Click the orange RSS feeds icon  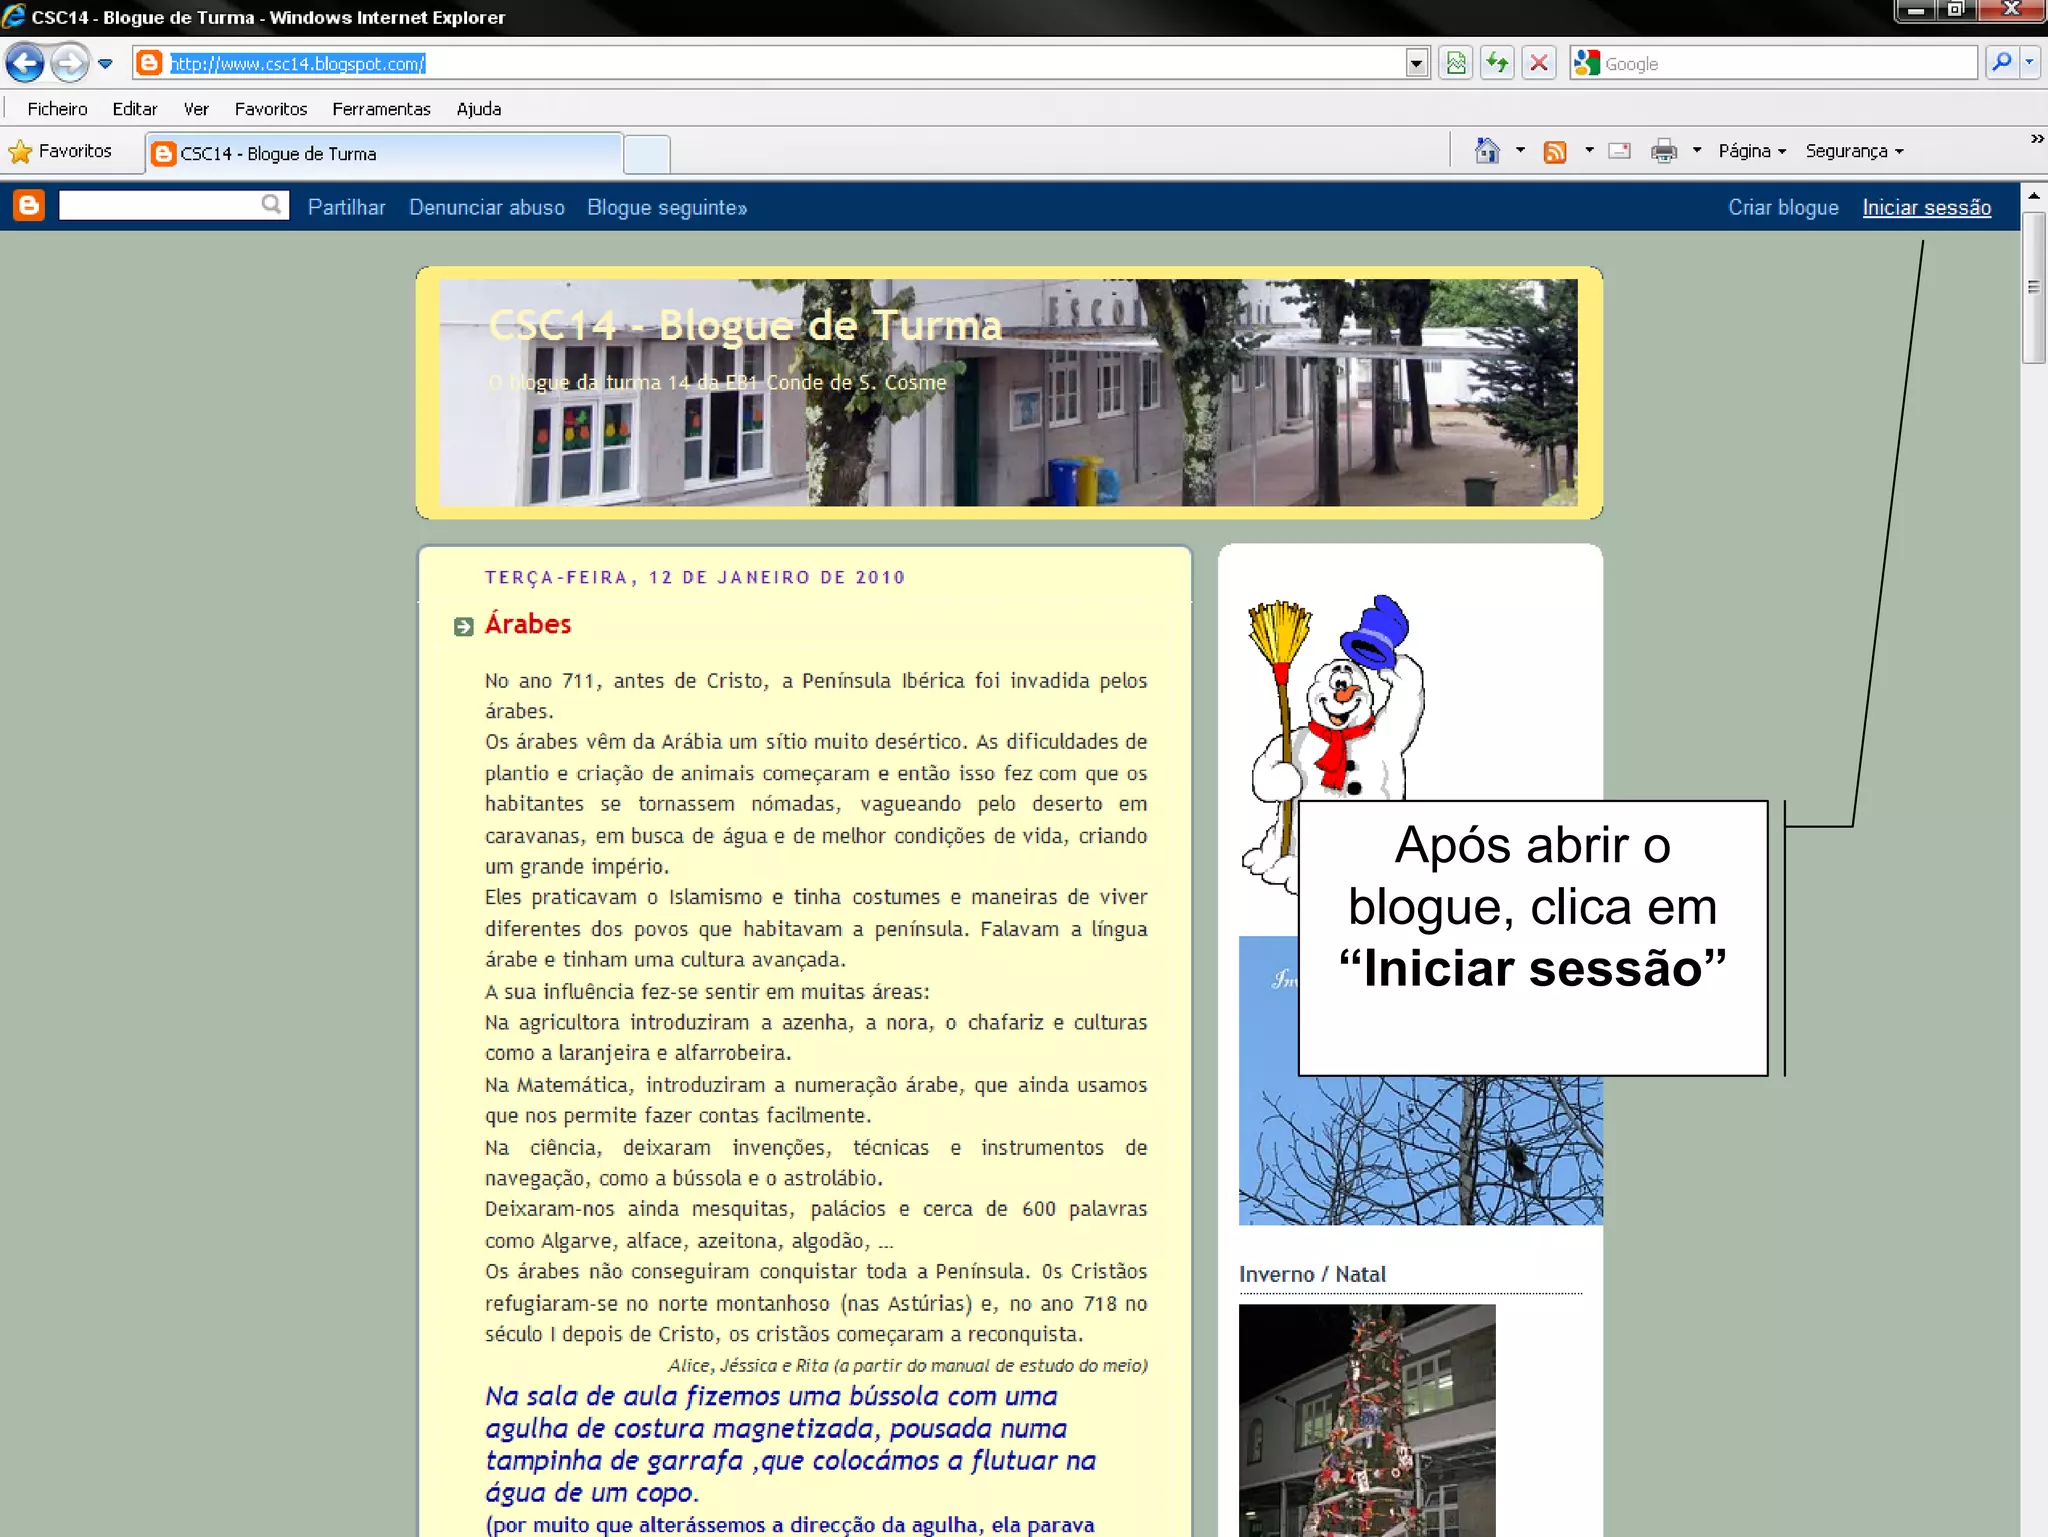[1555, 151]
